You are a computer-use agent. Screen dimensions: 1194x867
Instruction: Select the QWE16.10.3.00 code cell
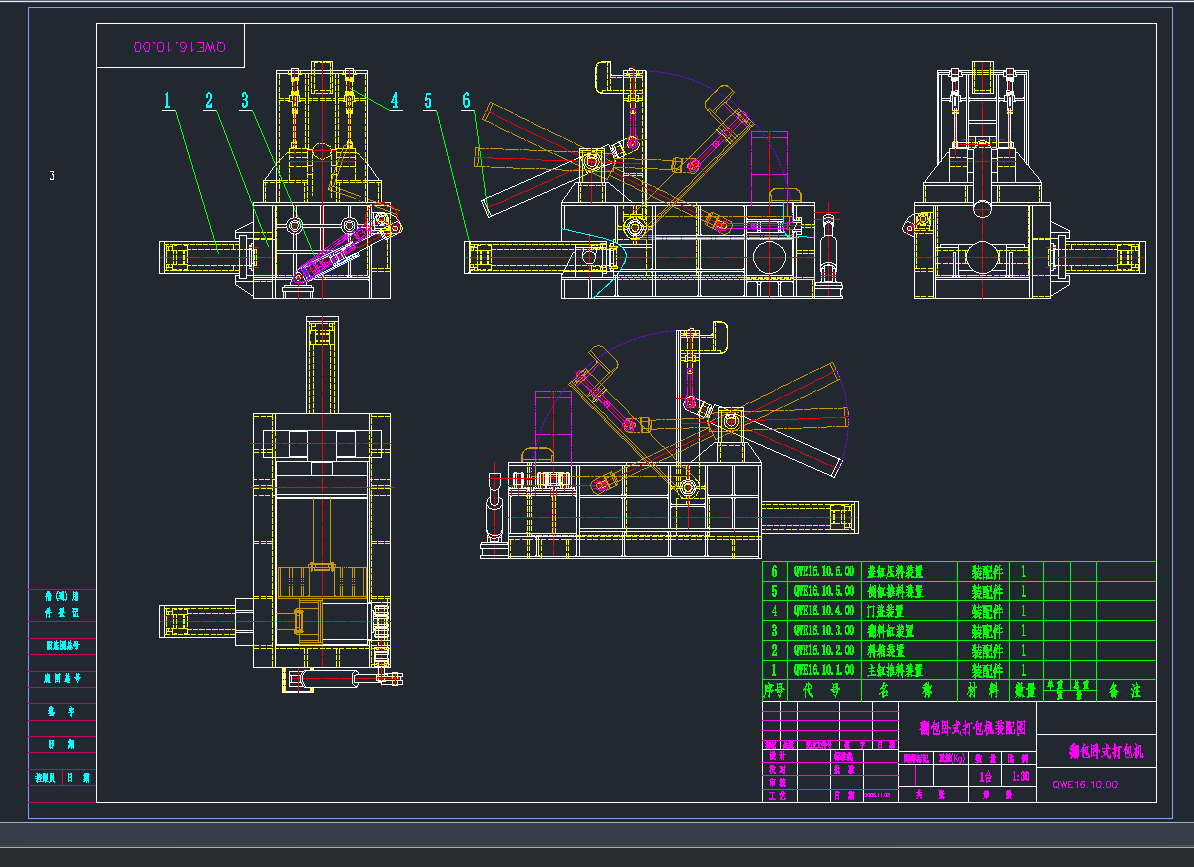pos(823,631)
